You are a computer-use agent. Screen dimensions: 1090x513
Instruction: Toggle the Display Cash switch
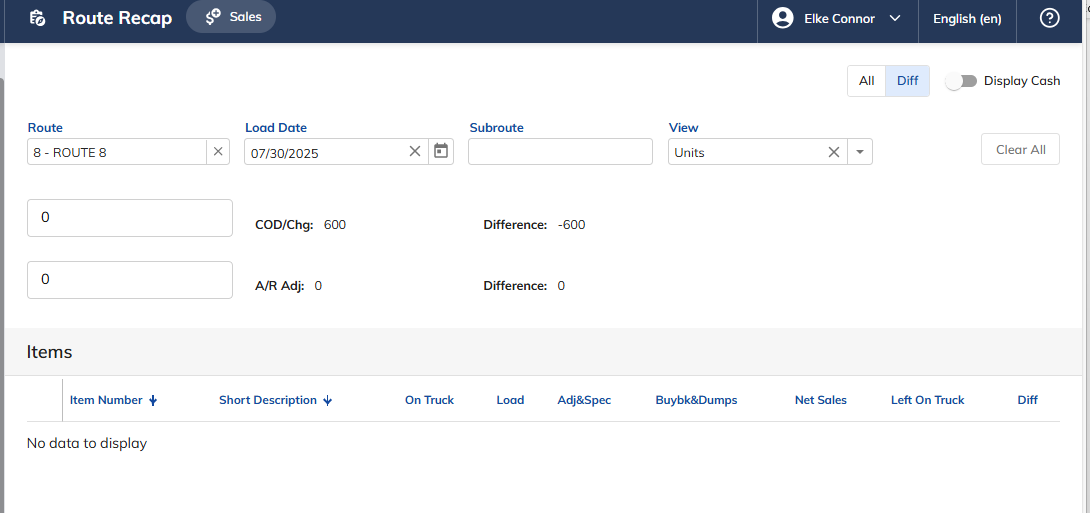point(962,81)
